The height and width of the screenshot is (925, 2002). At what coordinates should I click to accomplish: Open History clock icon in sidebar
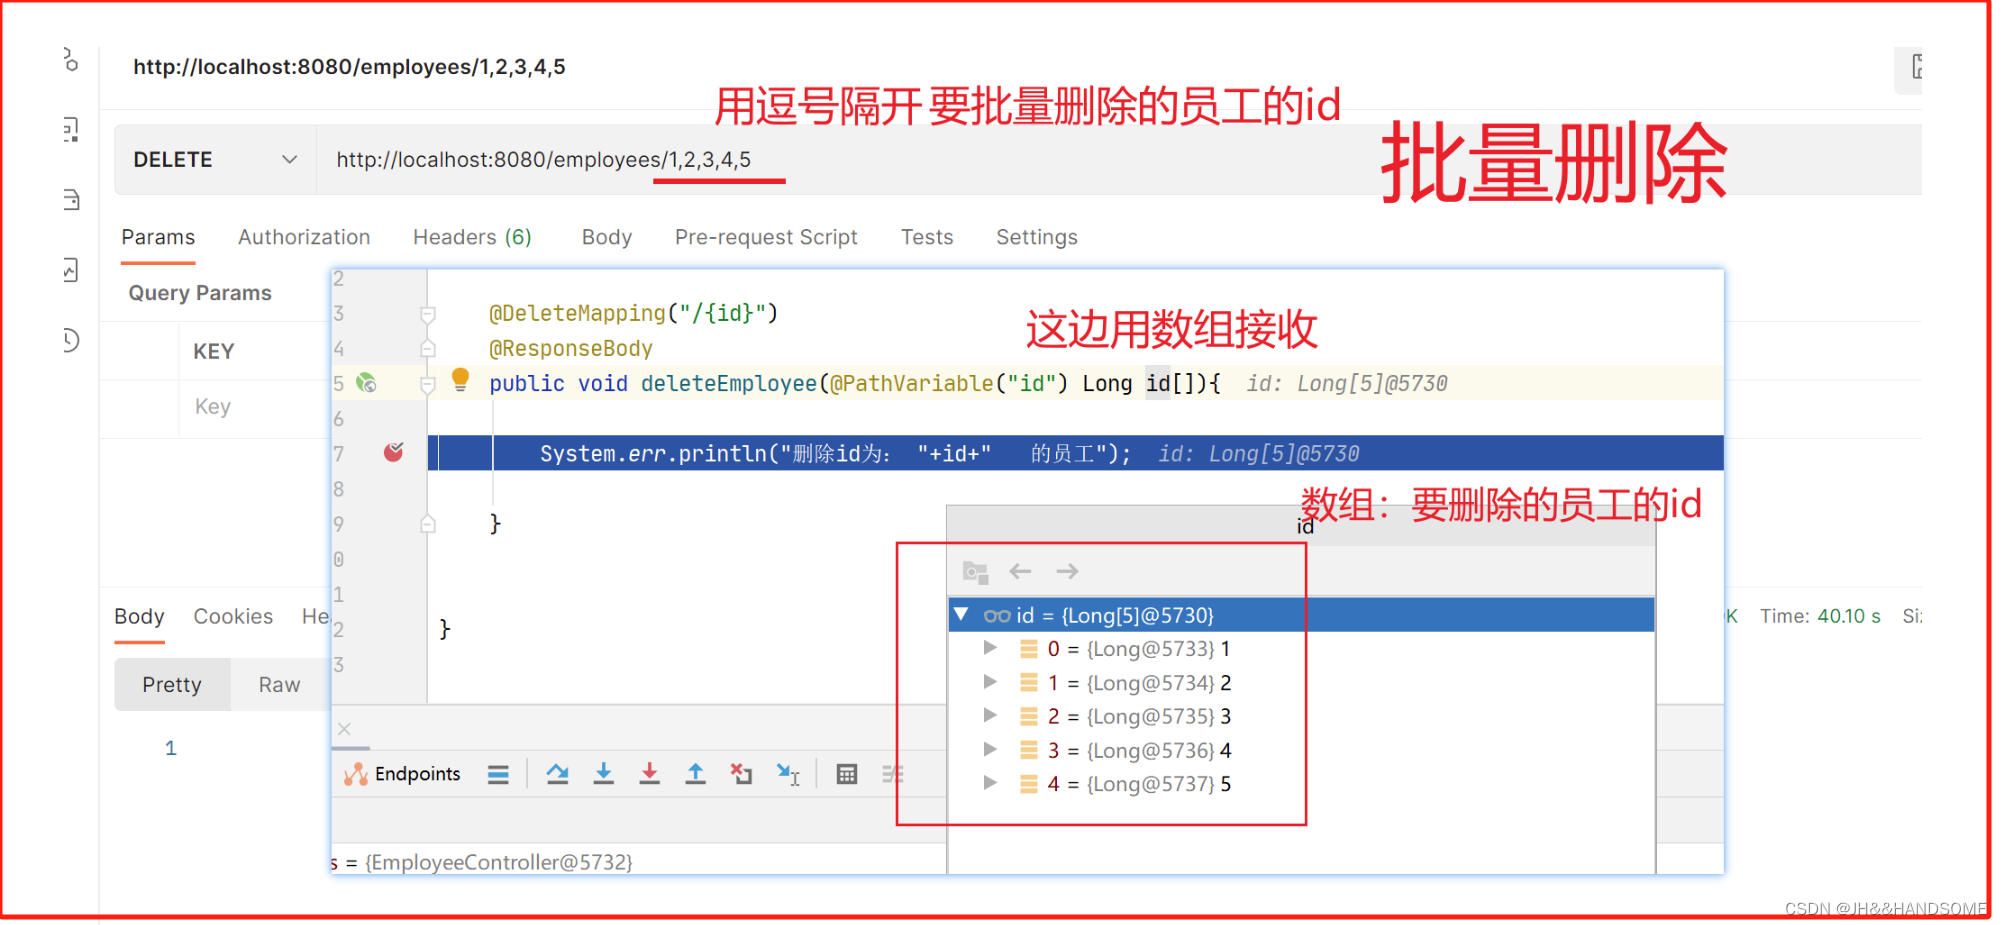point(70,340)
